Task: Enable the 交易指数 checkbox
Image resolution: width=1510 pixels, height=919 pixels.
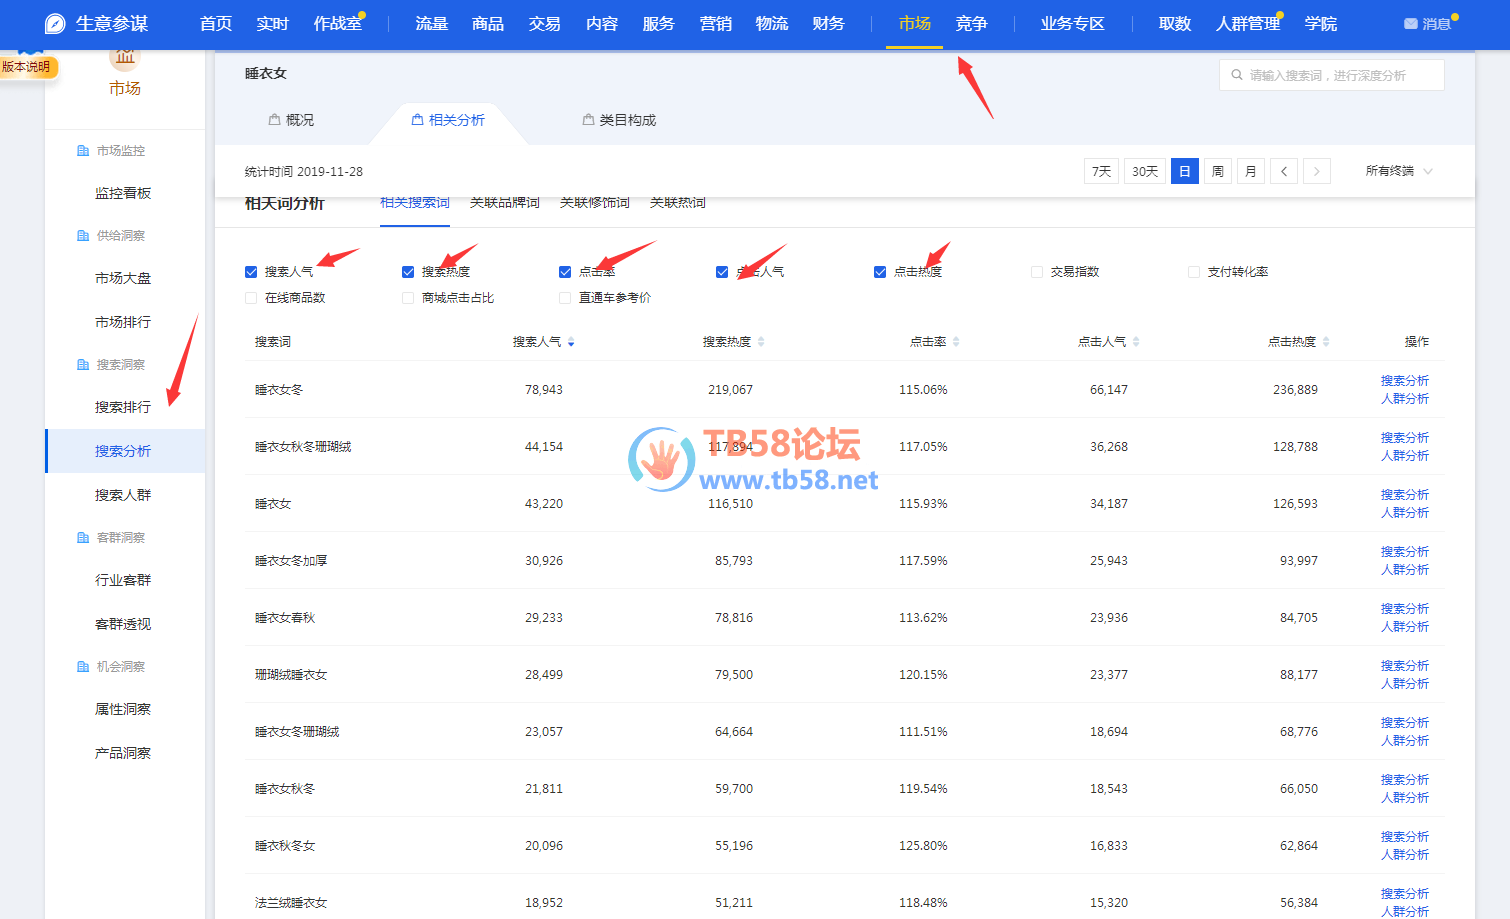Action: coord(1037,272)
